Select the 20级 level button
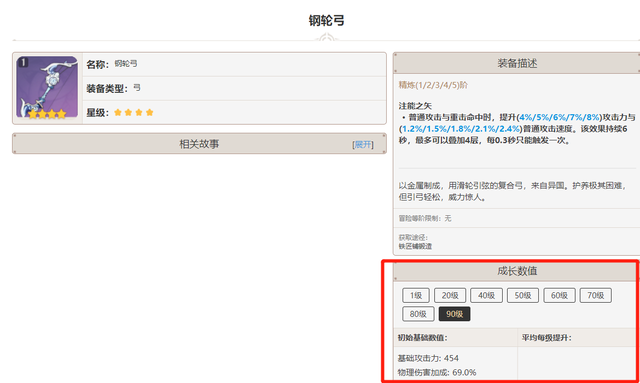This screenshot has height=383, width=640. (450, 295)
